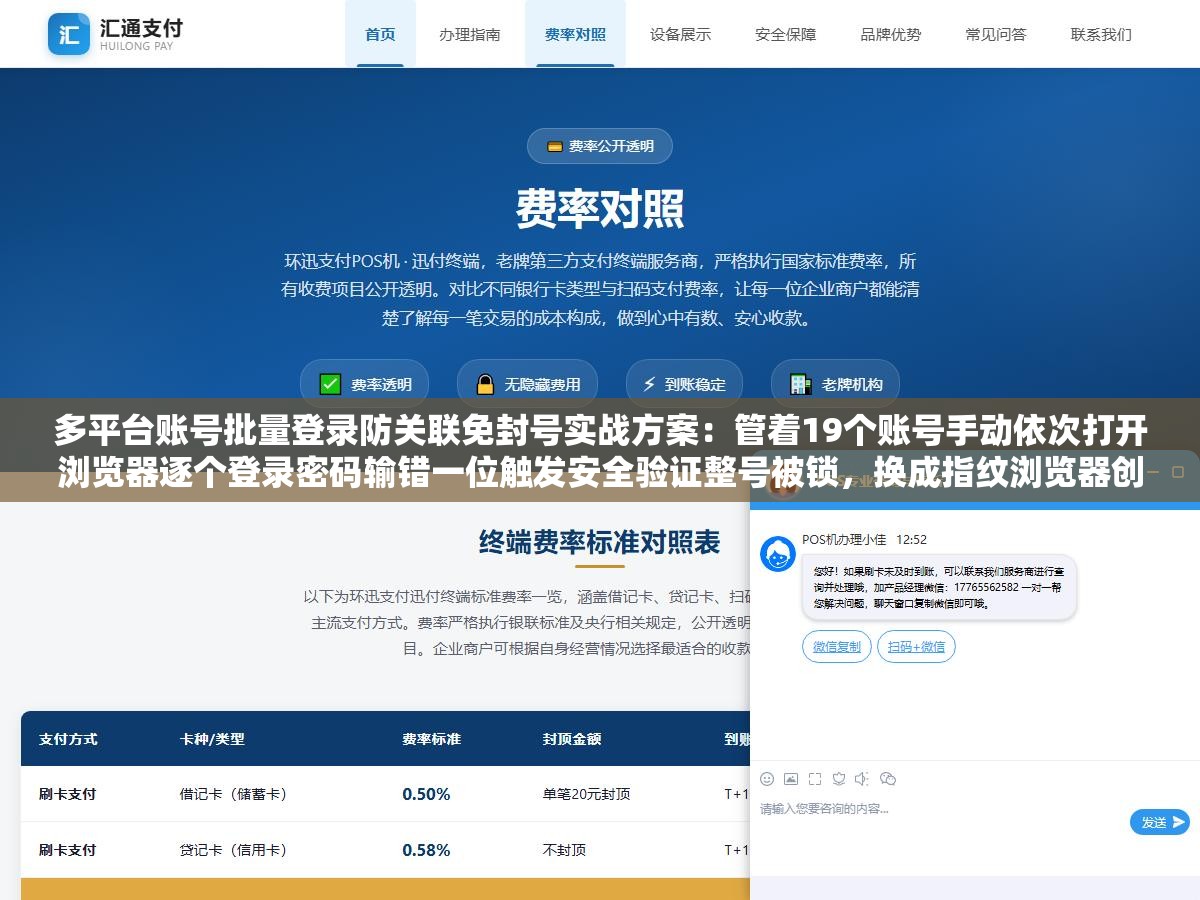1200x900 pixels.
Task: Click the 终端费率标准对照表 section heading
Action: [x=600, y=542]
